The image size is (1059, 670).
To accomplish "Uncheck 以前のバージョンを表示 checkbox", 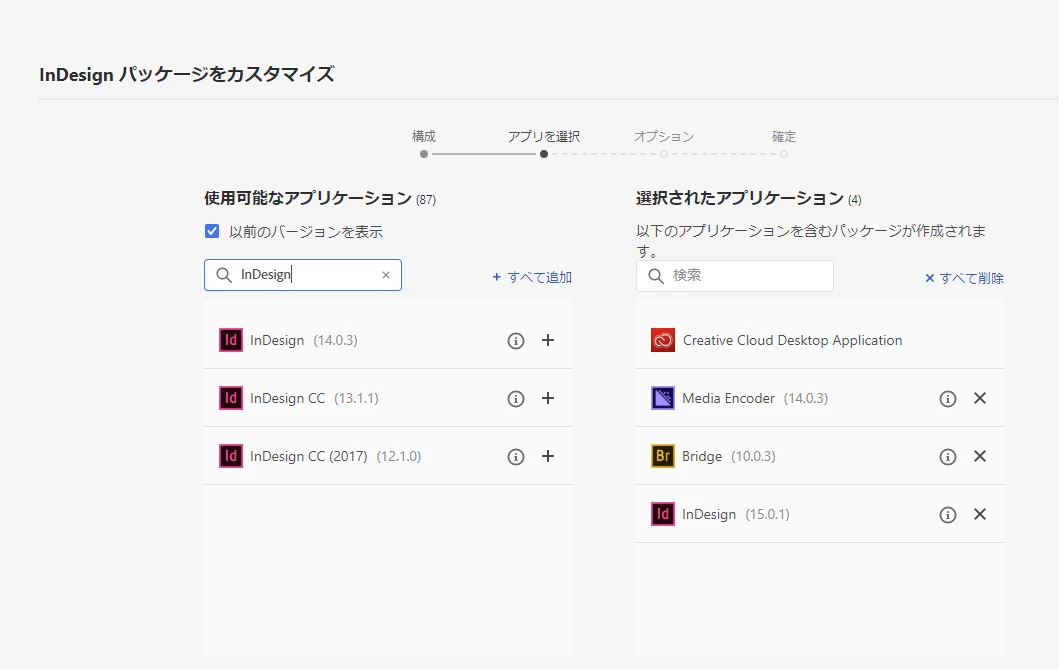I will (x=212, y=232).
